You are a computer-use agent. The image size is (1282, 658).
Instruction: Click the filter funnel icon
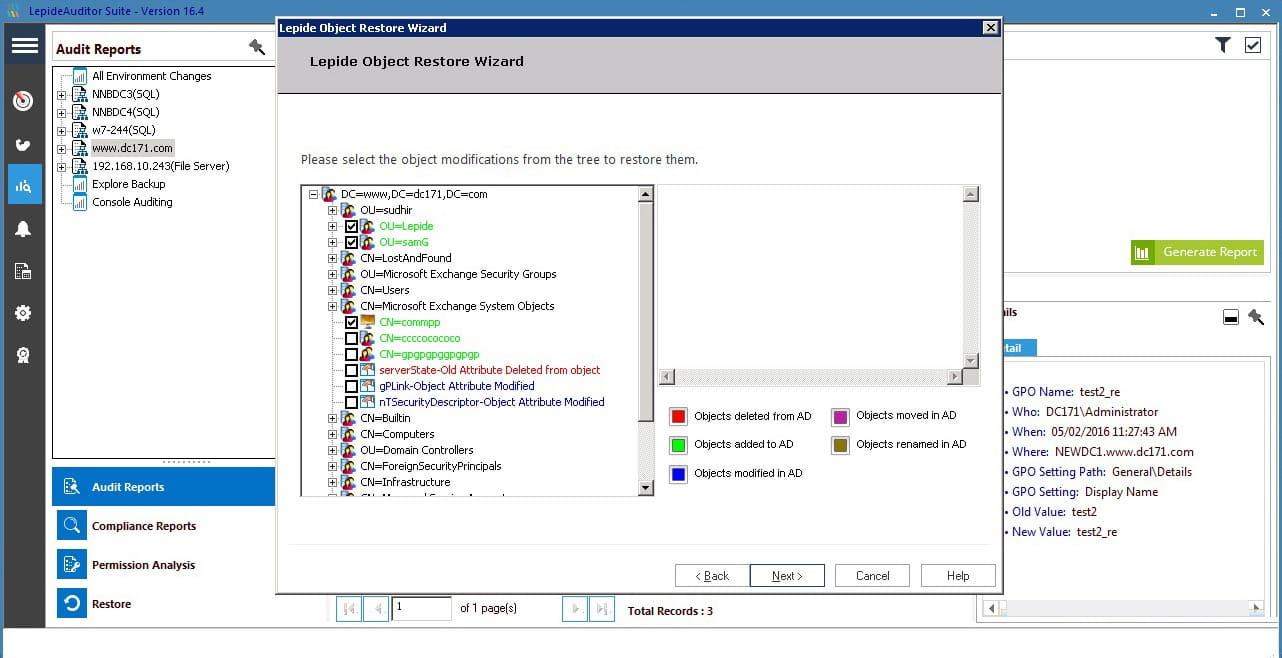1223,45
